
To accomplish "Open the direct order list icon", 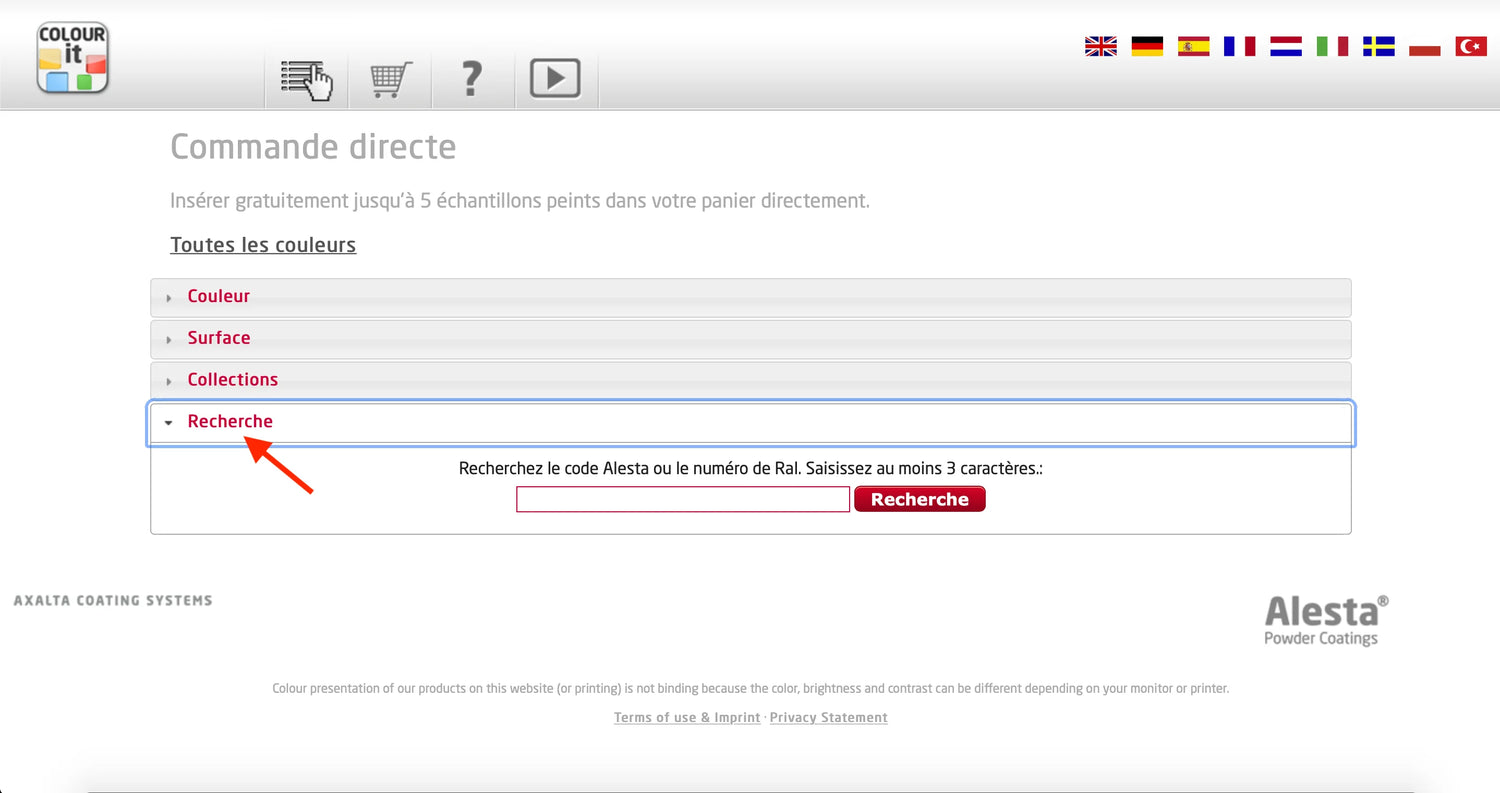I will point(307,79).
